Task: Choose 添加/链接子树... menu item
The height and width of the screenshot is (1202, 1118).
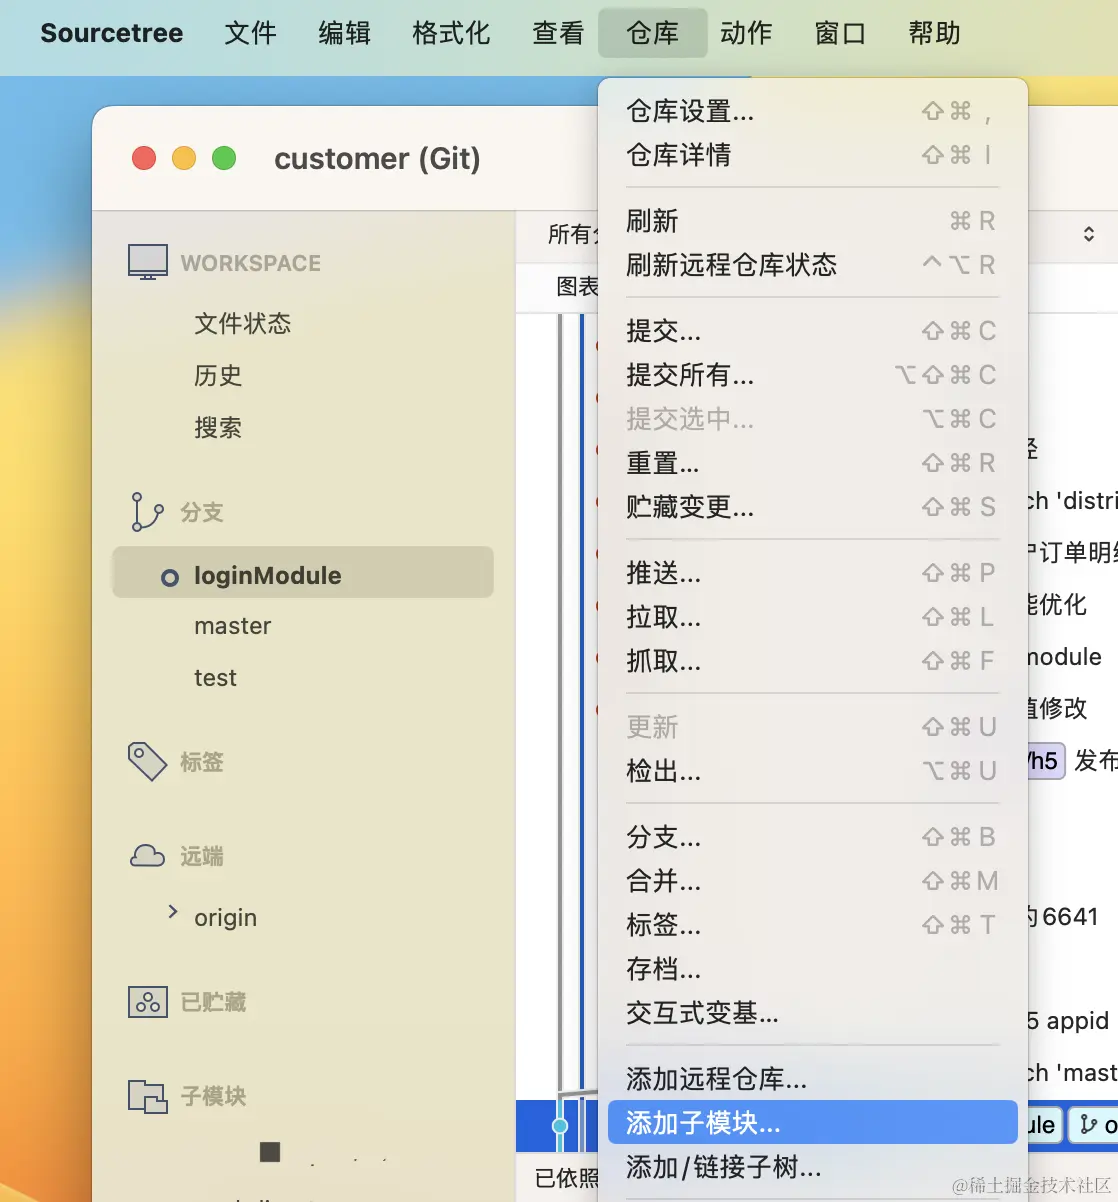Action: click(x=812, y=1167)
